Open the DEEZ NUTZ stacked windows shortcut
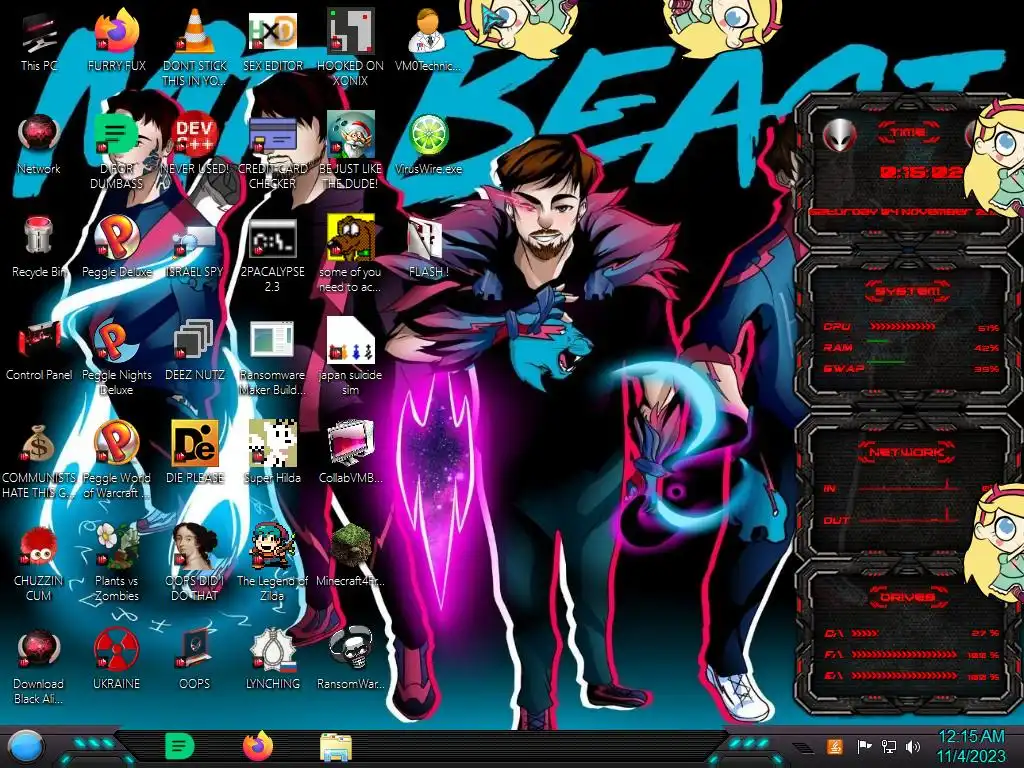The height and width of the screenshot is (768, 1024). 195,341
